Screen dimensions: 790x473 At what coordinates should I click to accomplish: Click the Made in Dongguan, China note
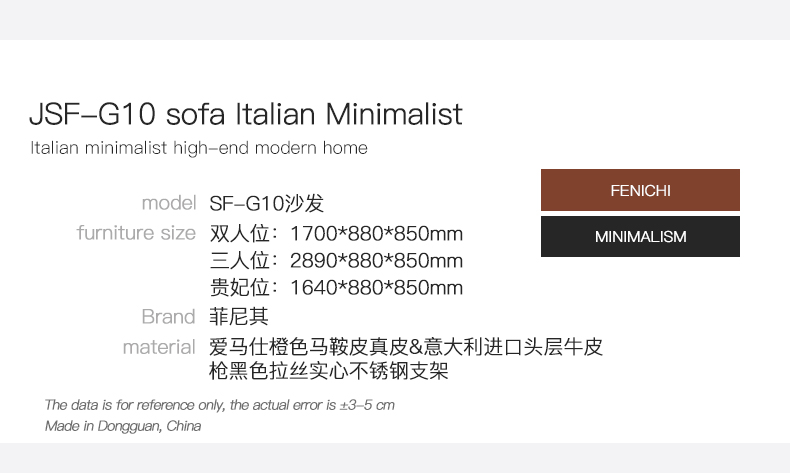pos(123,426)
